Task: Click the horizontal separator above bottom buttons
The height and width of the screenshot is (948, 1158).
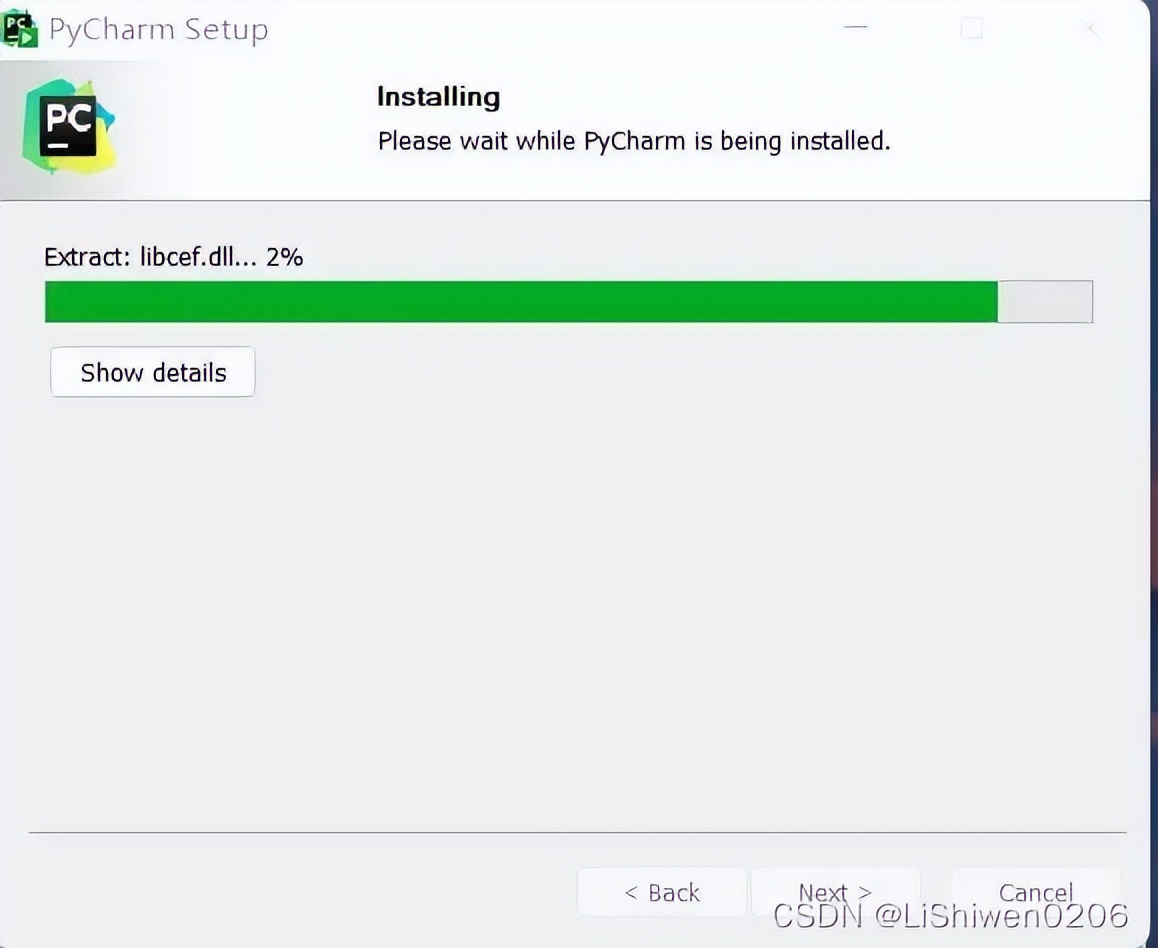Action: (x=578, y=833)
